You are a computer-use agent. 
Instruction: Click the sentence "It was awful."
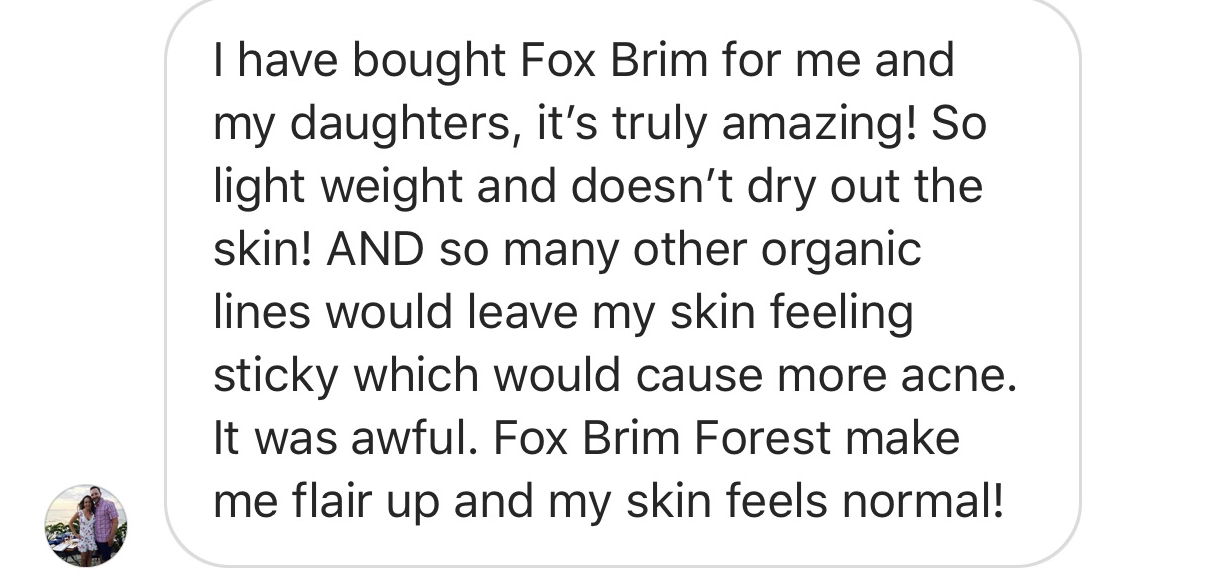[x=341, y=439]
